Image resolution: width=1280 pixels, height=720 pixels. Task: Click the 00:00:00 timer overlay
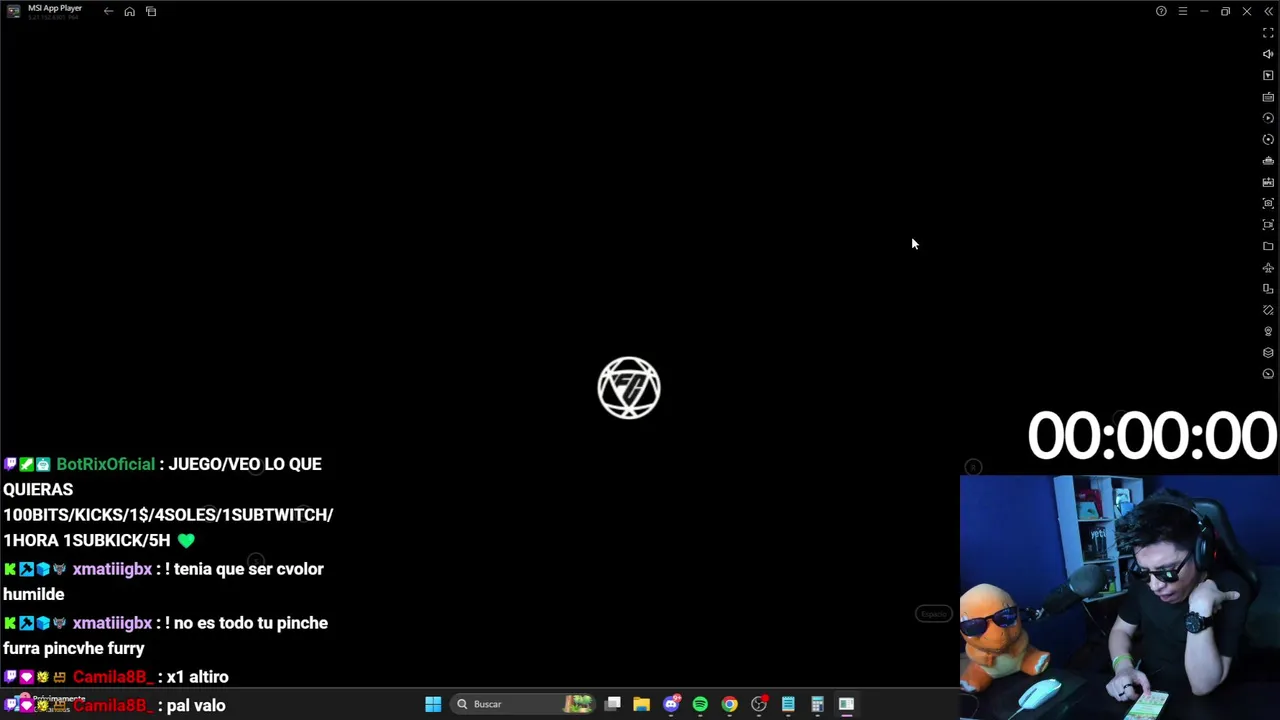click(x=1151, y=437)
